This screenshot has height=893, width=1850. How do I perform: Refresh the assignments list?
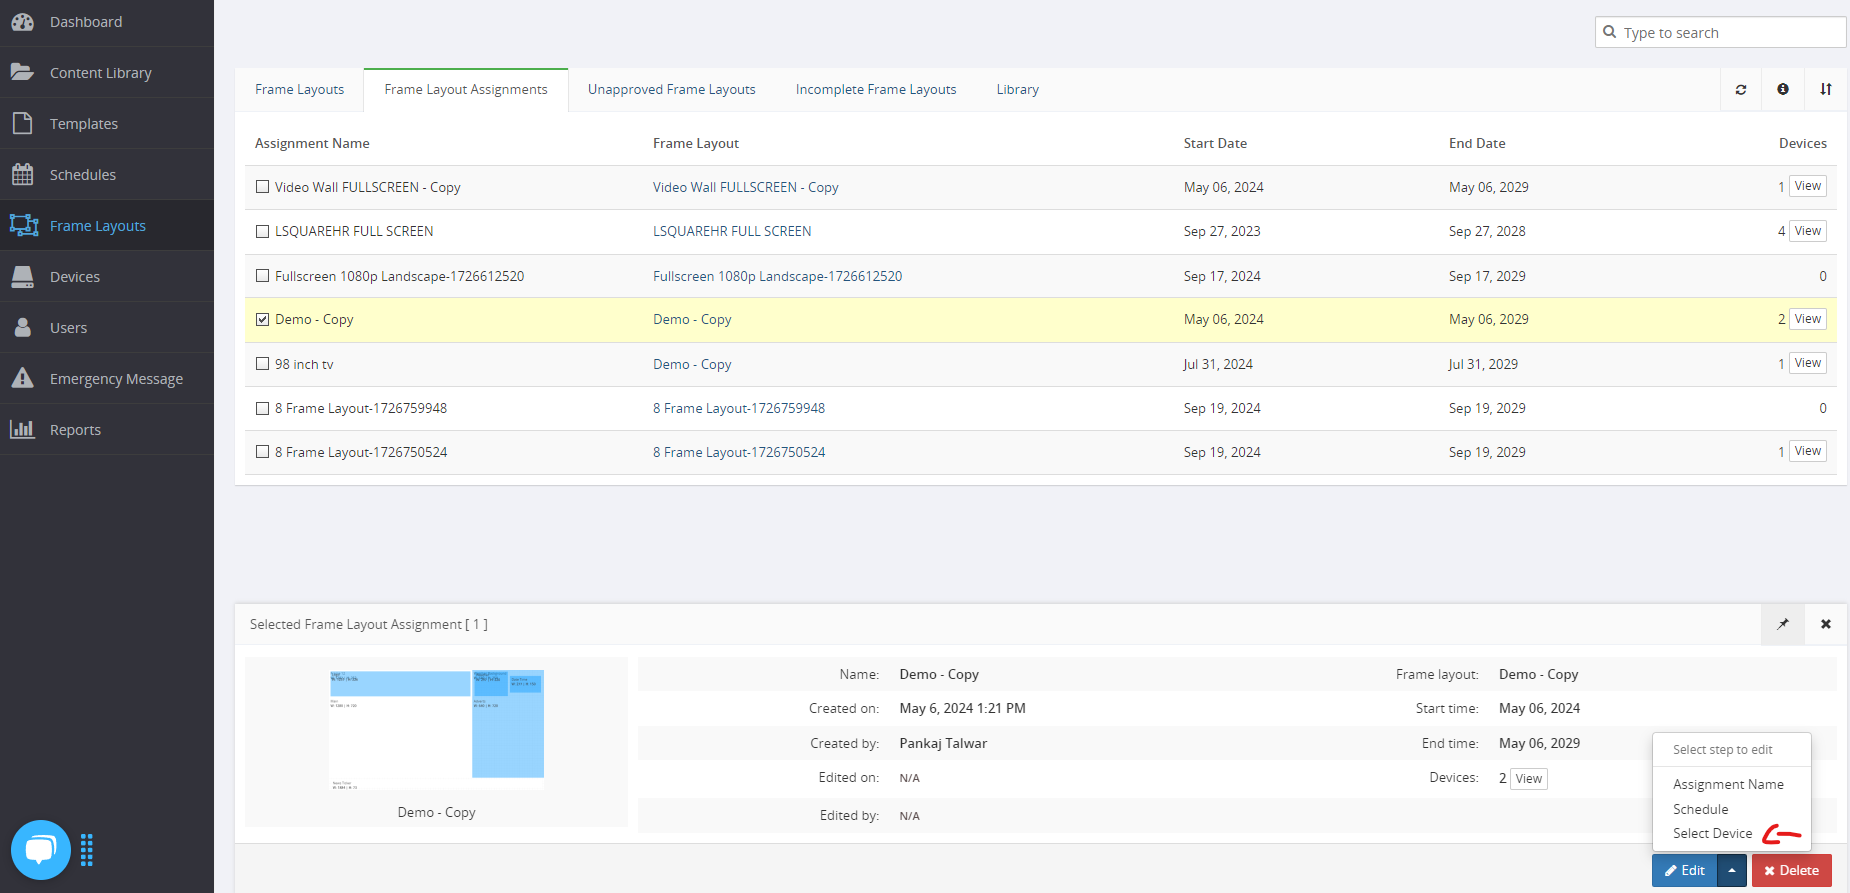(x=1741, y=89)
